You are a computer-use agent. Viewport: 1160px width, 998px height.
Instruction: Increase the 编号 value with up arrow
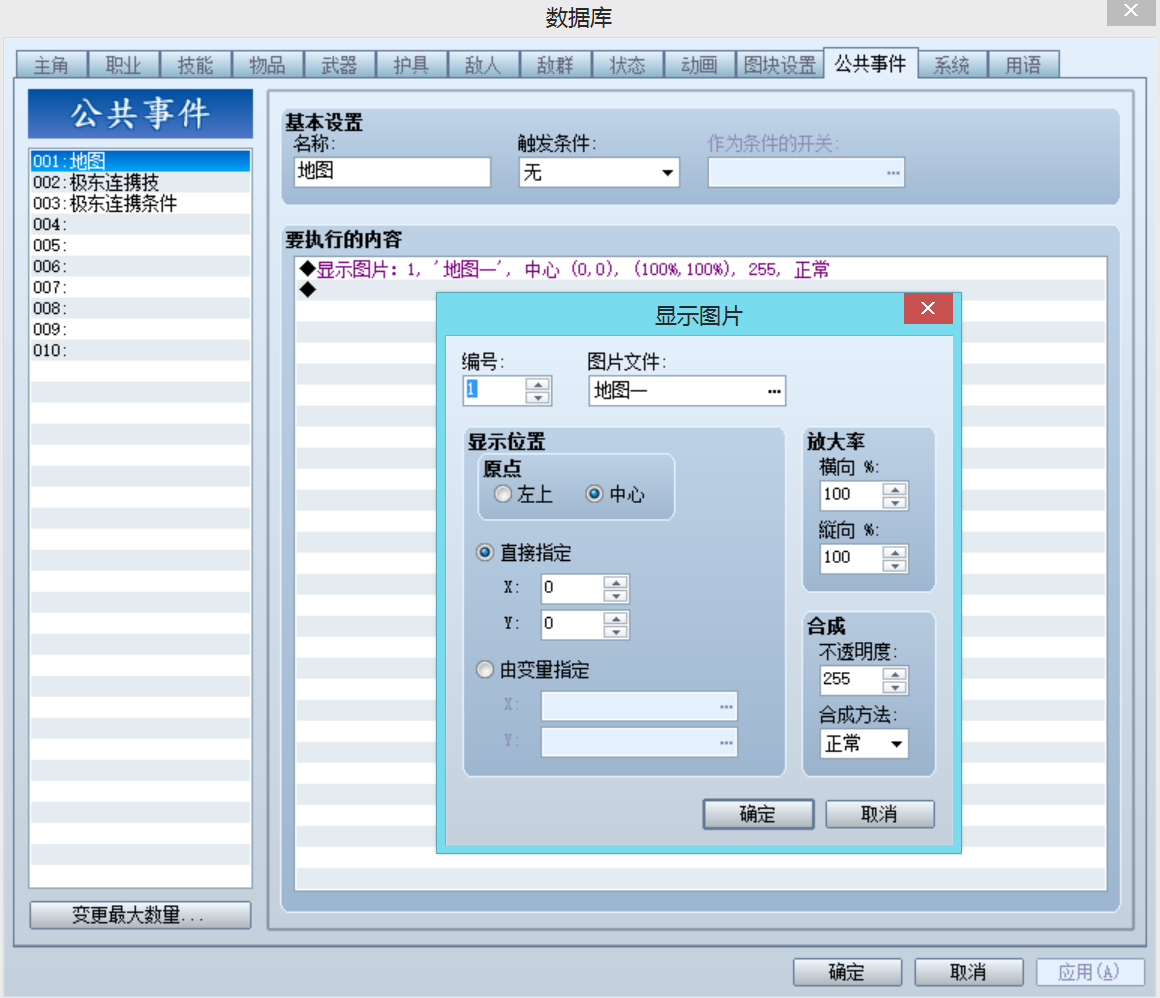click(x=538, y=383)
